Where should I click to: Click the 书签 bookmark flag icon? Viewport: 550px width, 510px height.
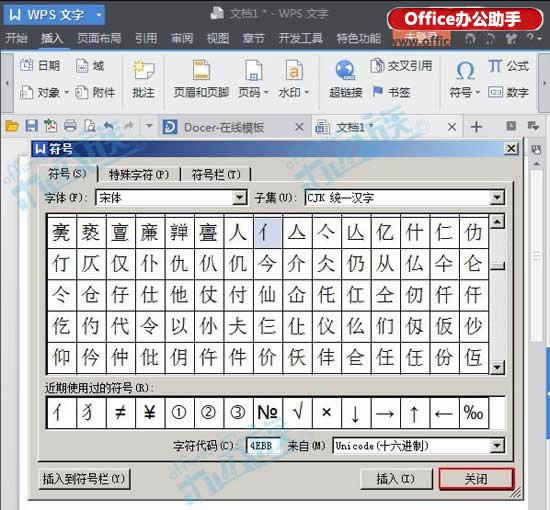[x=377, y=92]
